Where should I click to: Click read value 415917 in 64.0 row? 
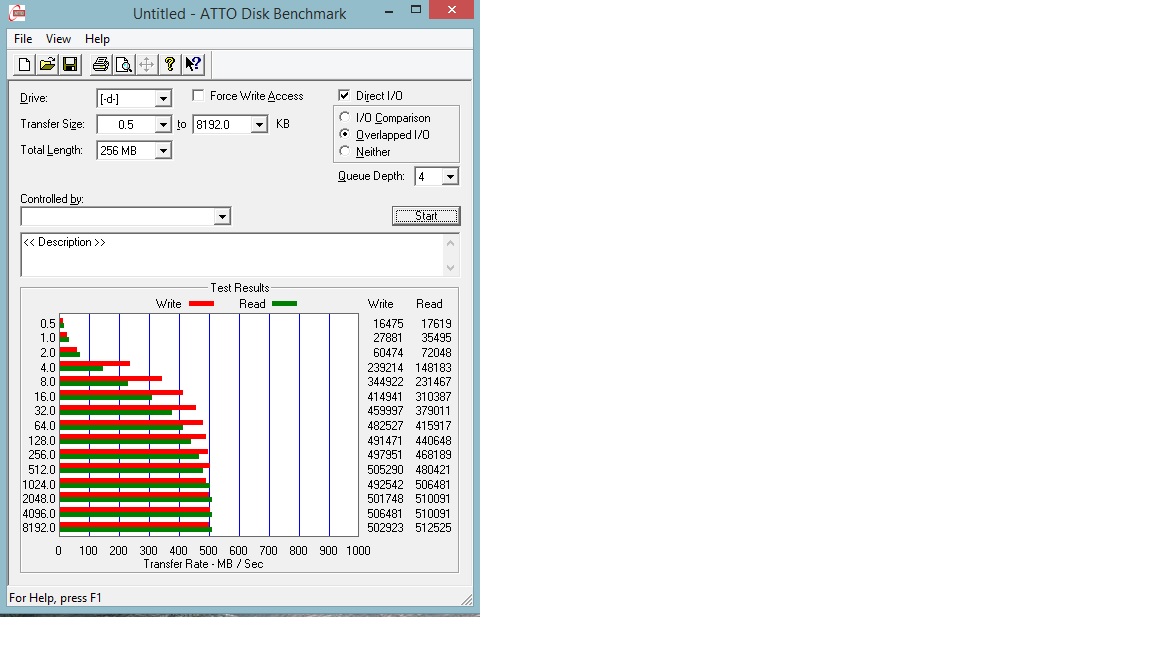pos(433,426)
